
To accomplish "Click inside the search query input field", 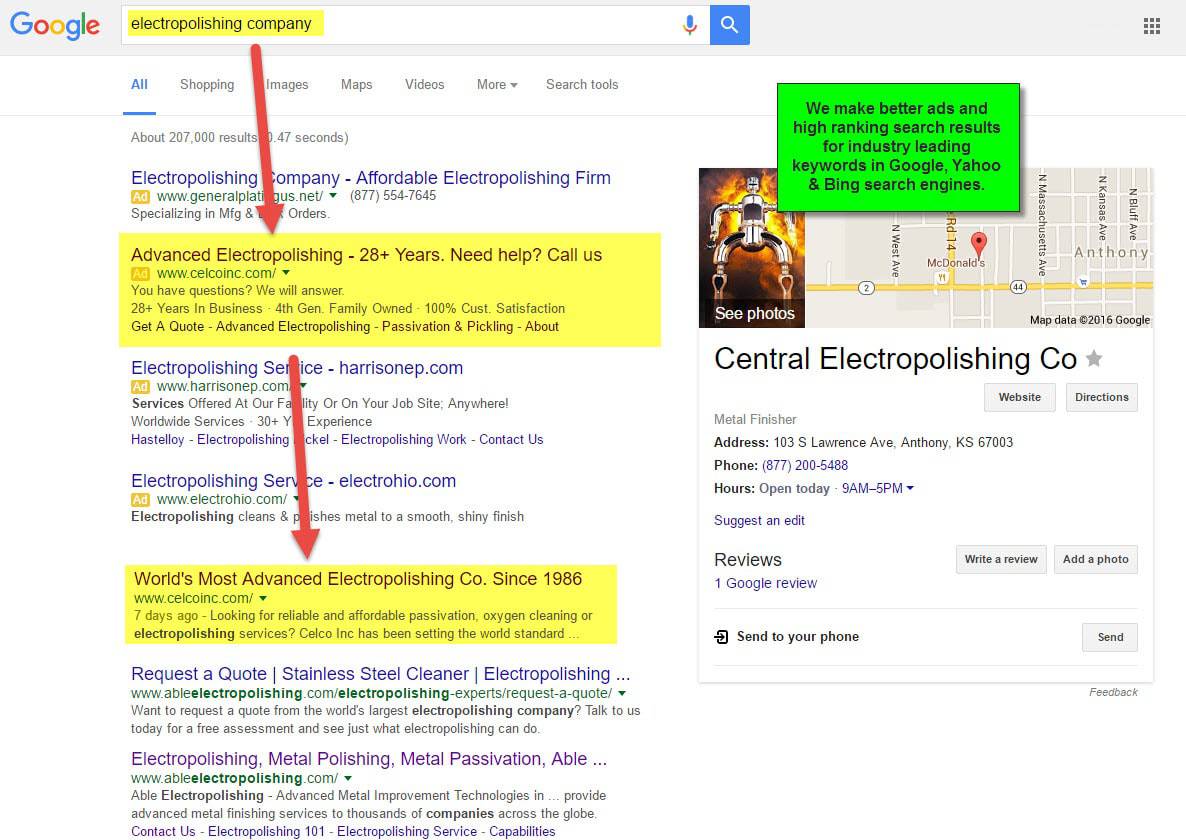I will (300, 23).
